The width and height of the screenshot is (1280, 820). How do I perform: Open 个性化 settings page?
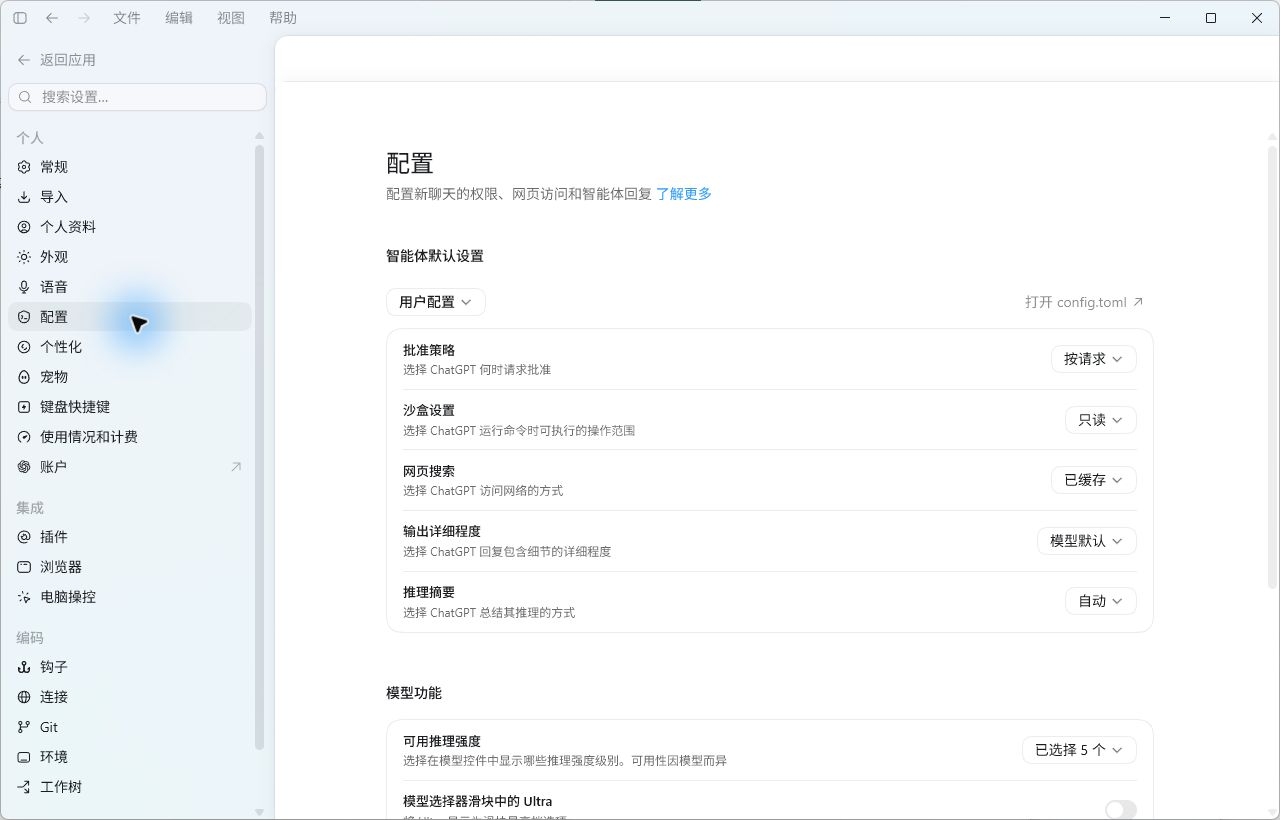(x=130, y=347)
